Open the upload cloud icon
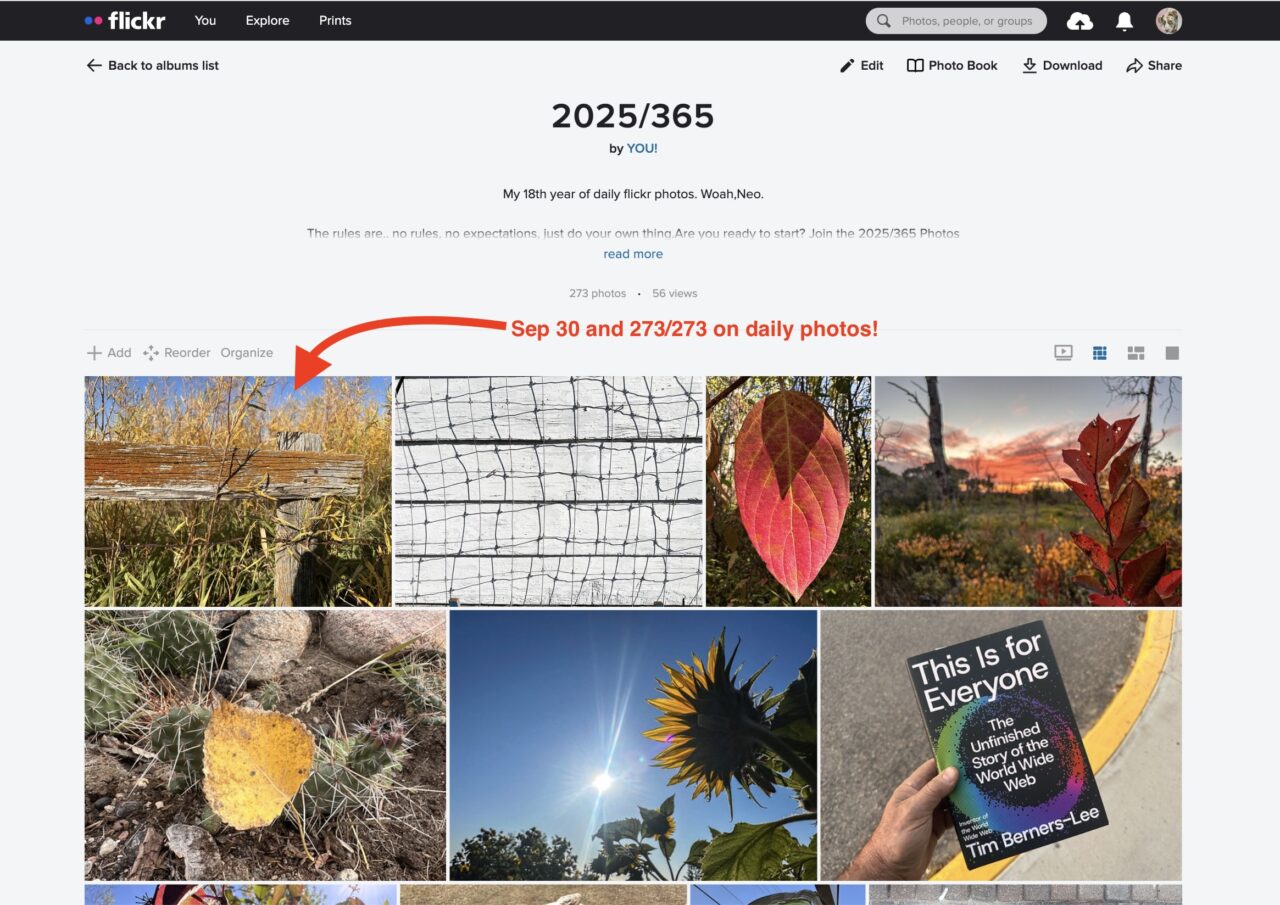Image resolution: width=1280 pixels, height=905 pixels. point(1080,21)
